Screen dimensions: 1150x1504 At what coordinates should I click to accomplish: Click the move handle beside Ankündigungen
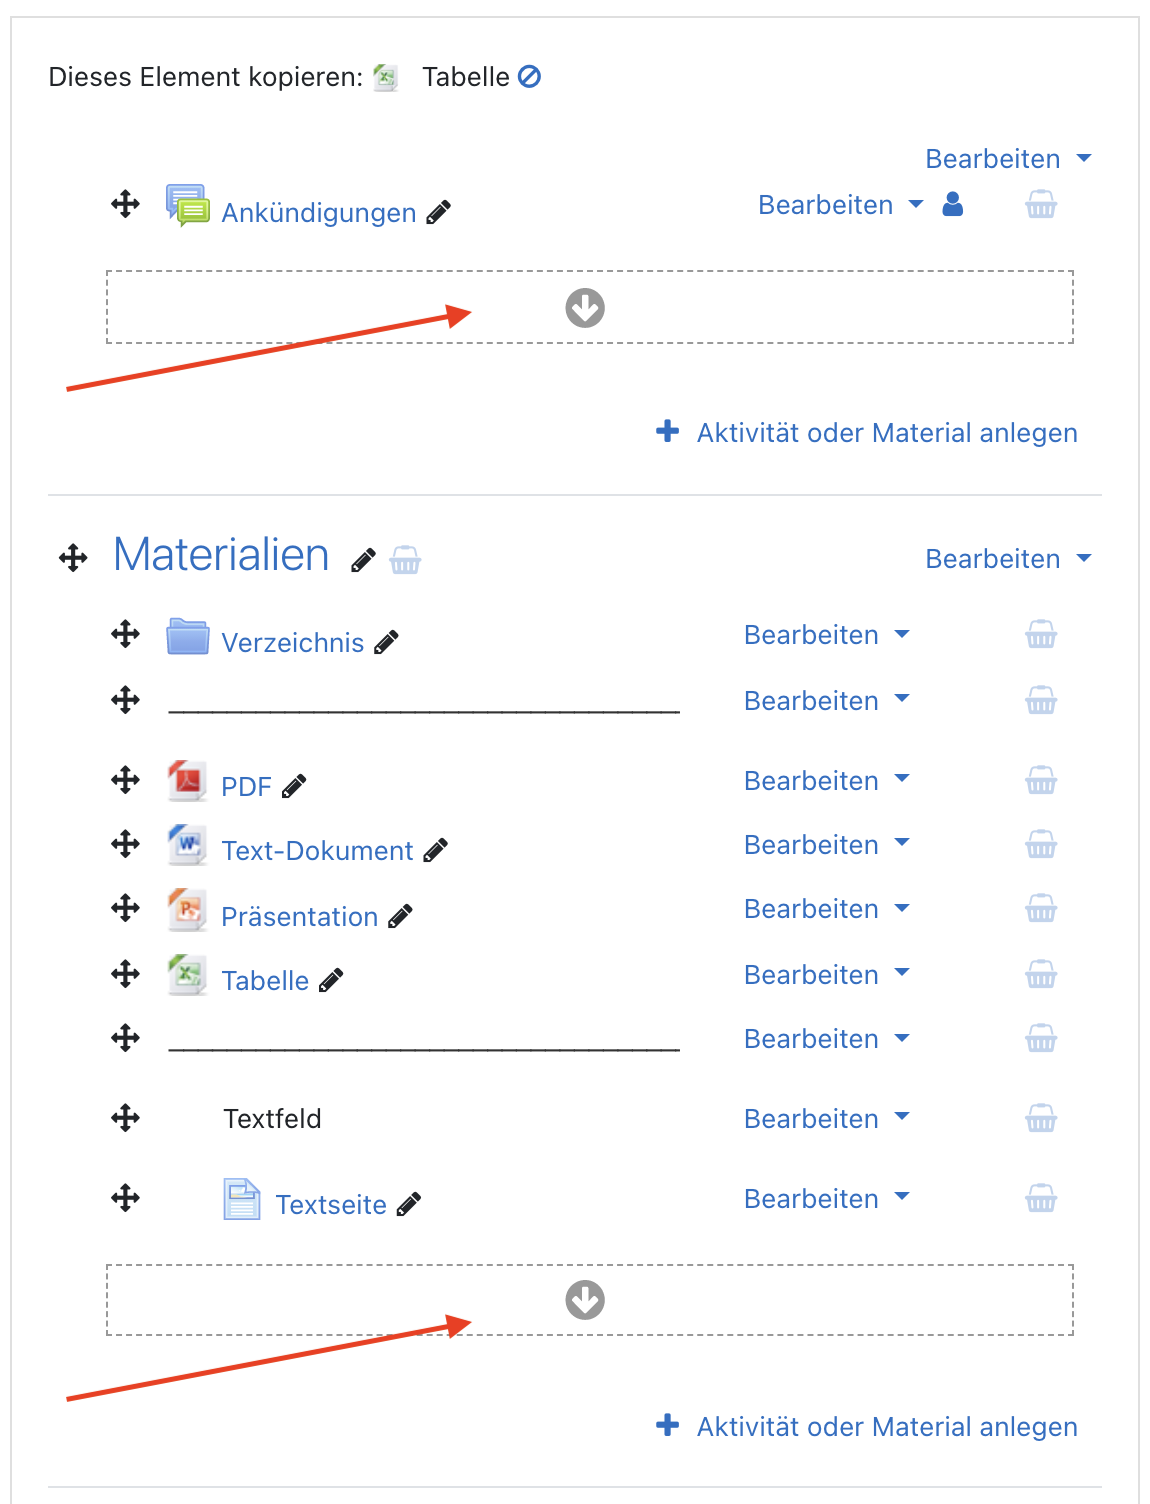point(125,205)
